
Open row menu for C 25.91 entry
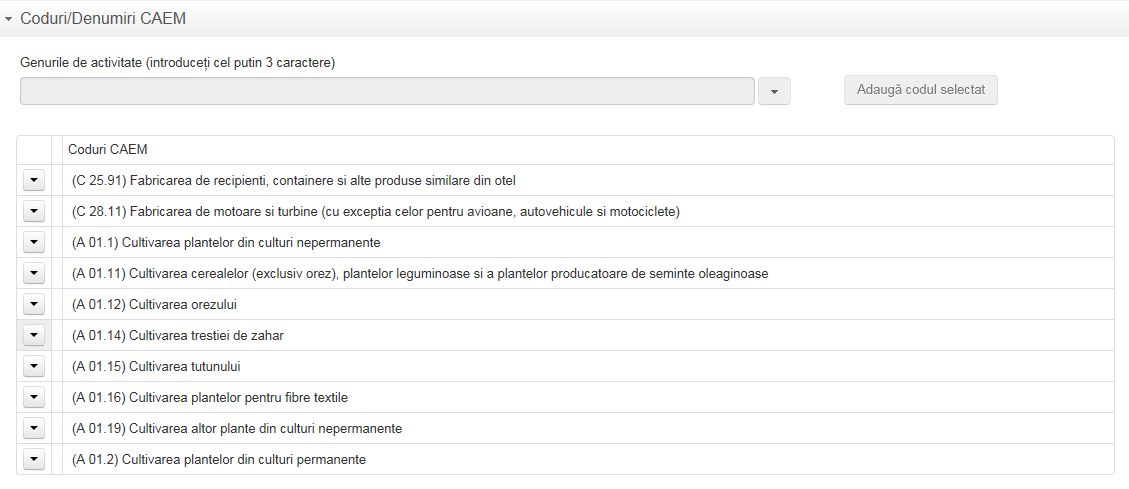[33, 180]
